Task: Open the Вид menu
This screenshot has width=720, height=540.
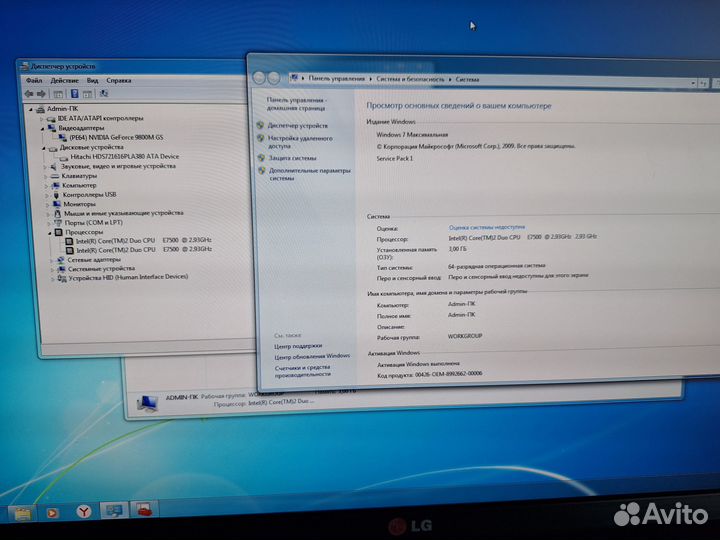Action: pyautogui.click(x=92, y=80)
